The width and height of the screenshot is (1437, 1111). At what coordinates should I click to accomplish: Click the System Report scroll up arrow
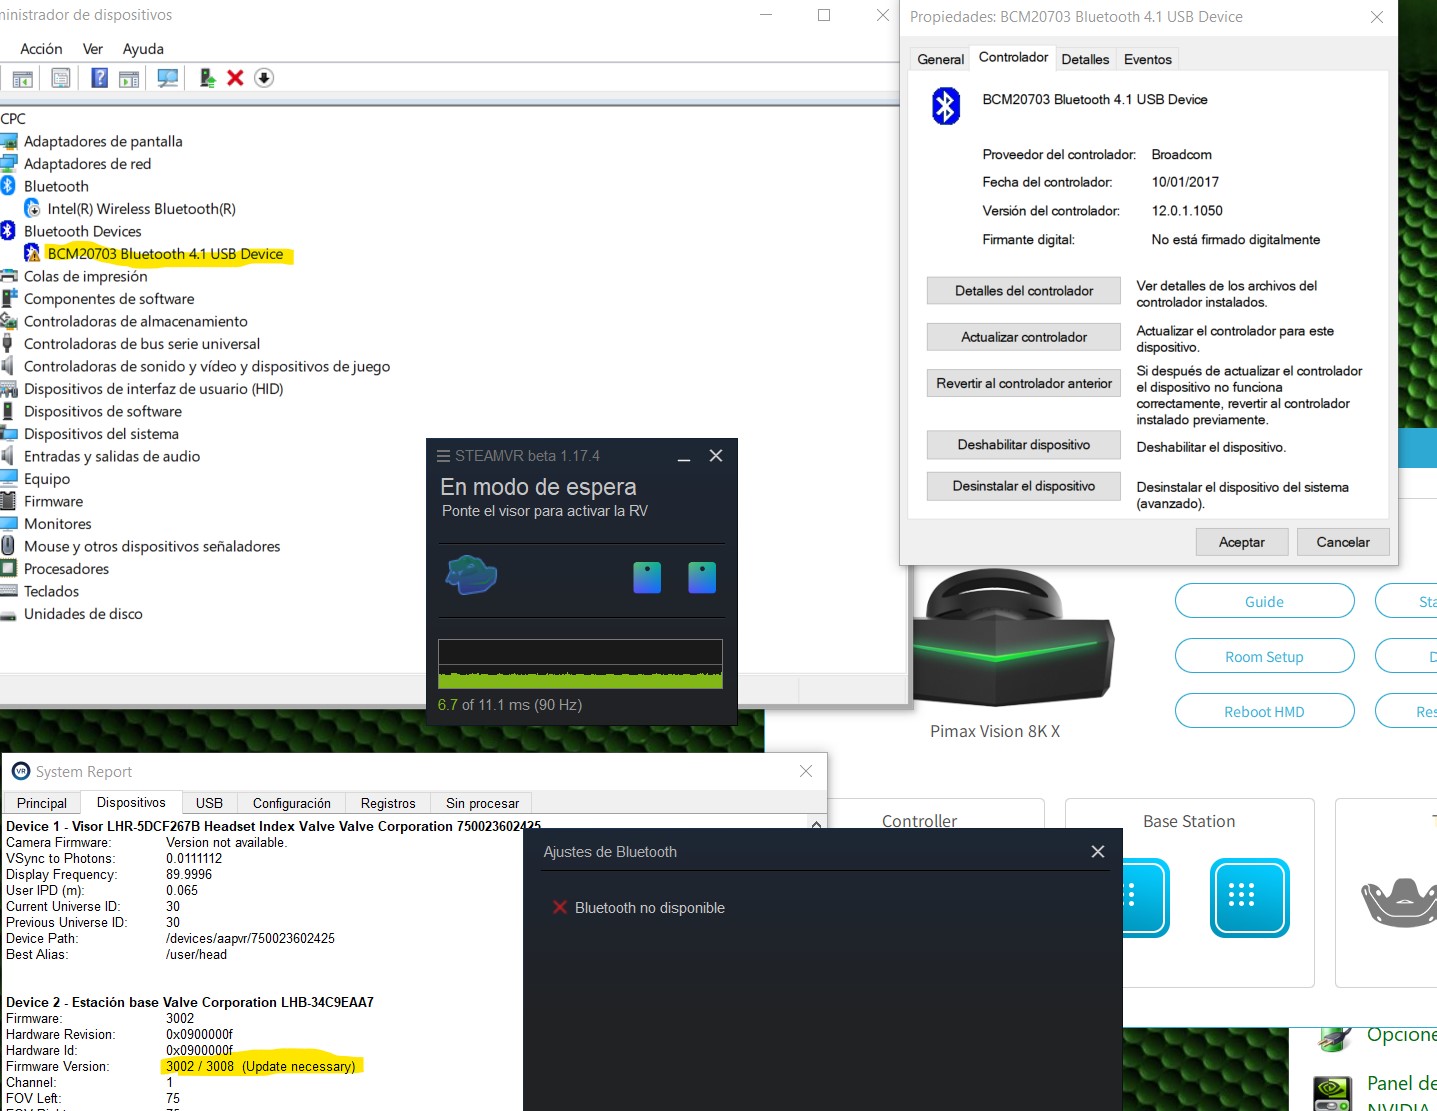[817, 826]
